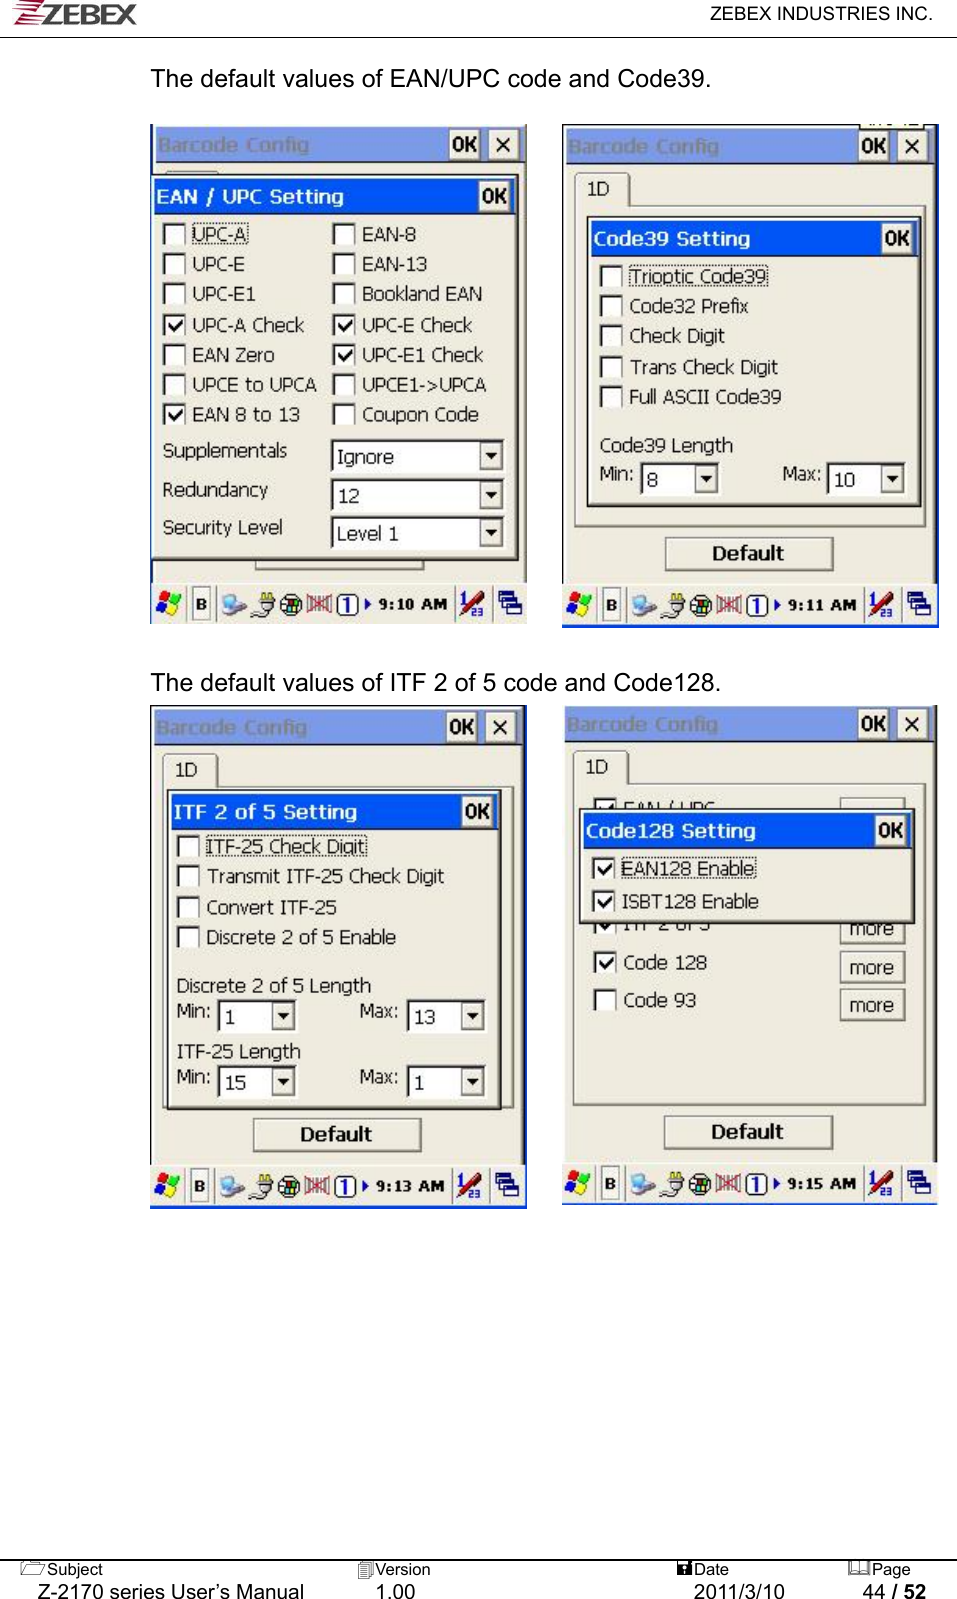
Task: Expand the Redundancy dropdown
Action: [490, 495]
